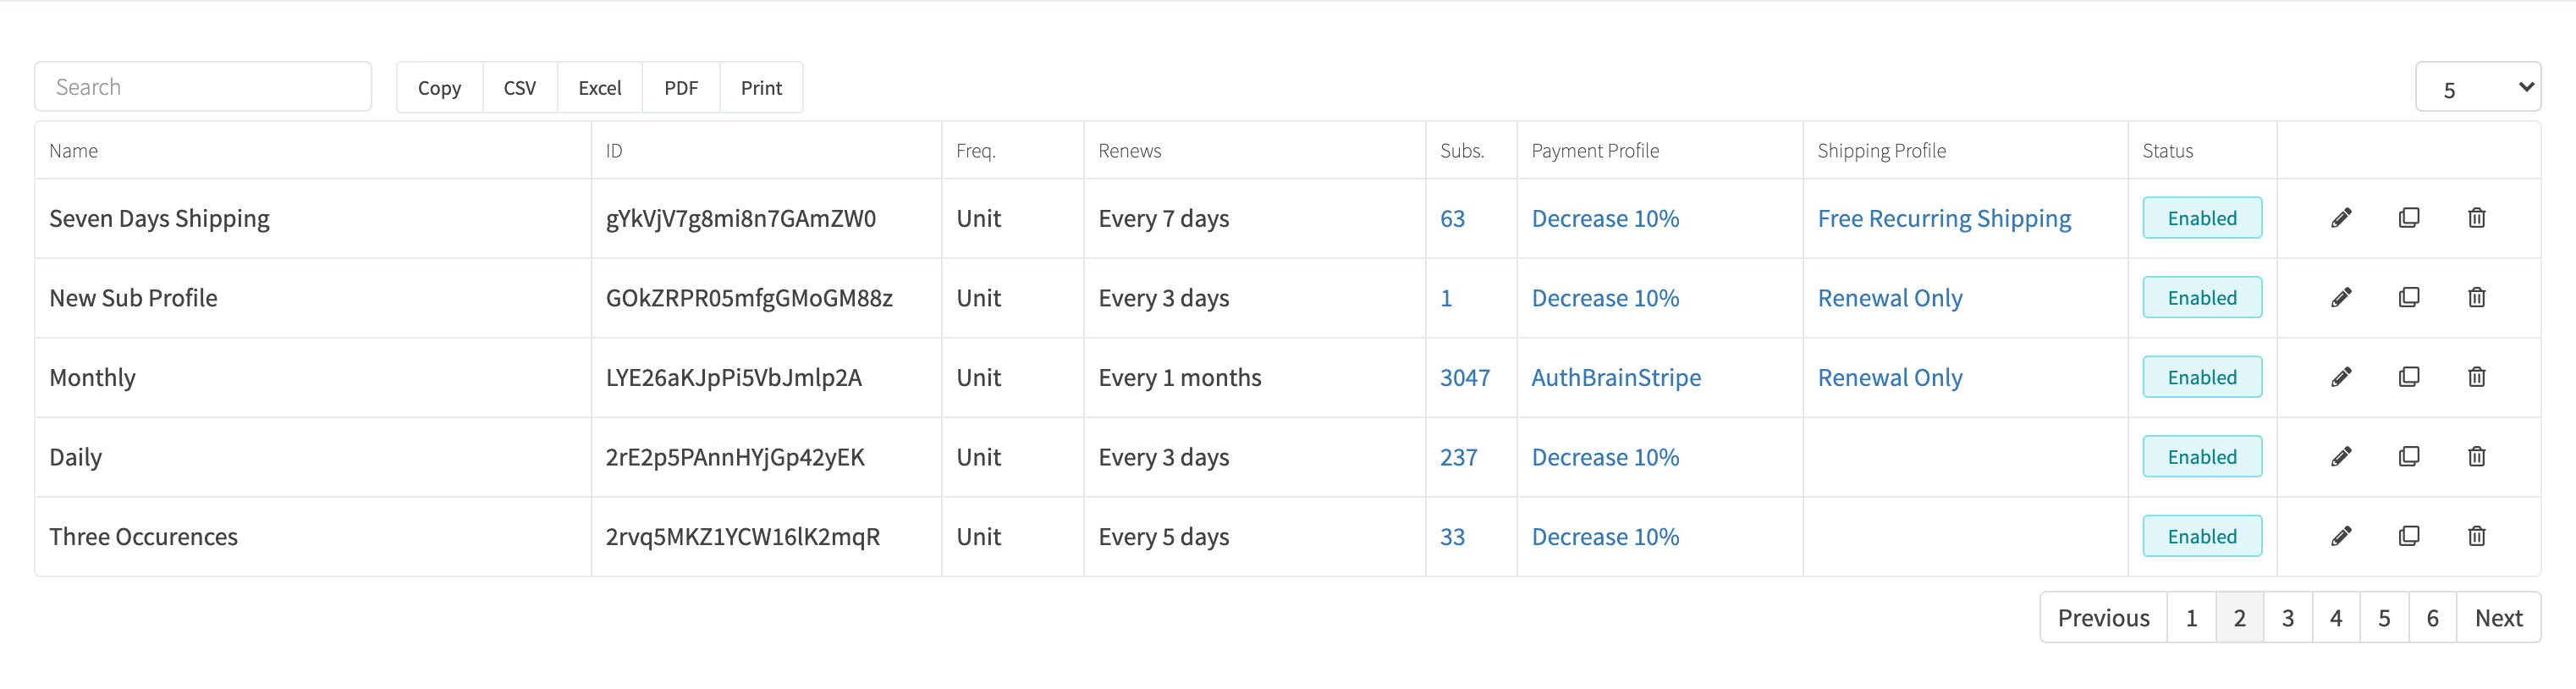Viewport: 2576px width, 689px height.
Task: Open Decrease 10% for Seven Days Shipping
Action: click(1605, 219)
